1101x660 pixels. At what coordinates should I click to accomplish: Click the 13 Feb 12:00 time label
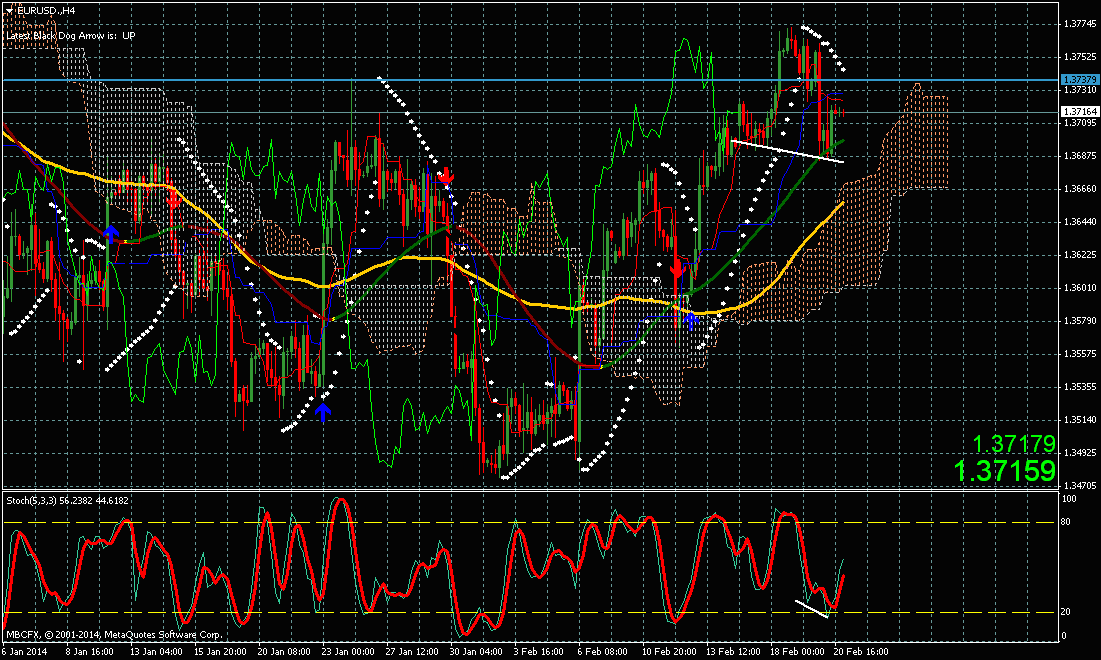tap(732, 652)
